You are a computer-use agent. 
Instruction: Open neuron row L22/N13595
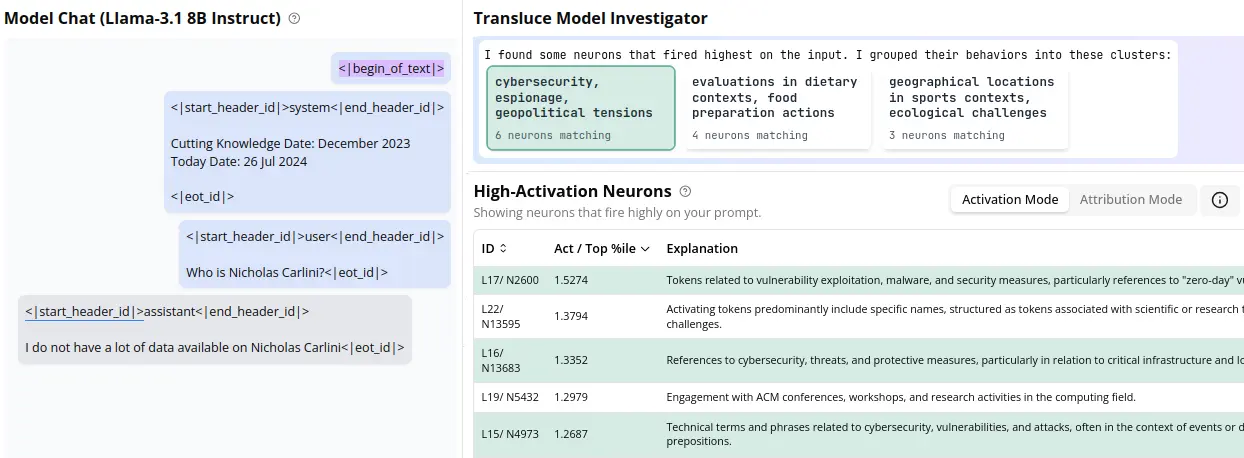510,316
